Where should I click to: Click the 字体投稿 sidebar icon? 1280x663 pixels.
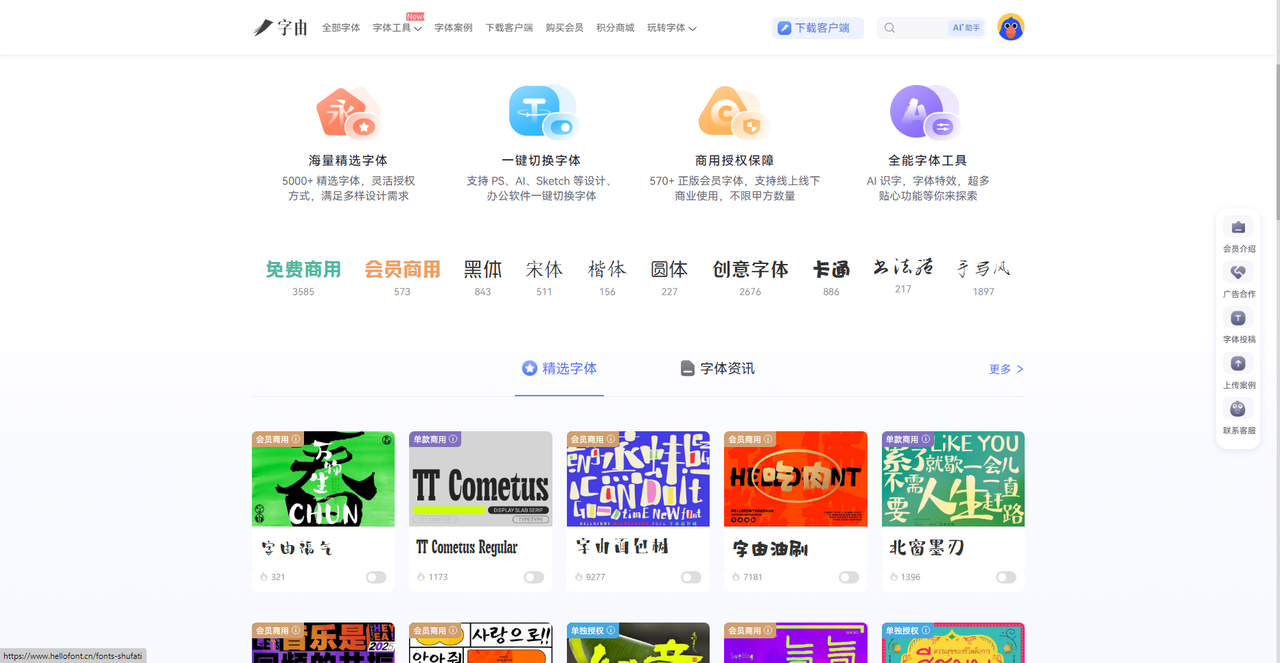[1238, 318]
